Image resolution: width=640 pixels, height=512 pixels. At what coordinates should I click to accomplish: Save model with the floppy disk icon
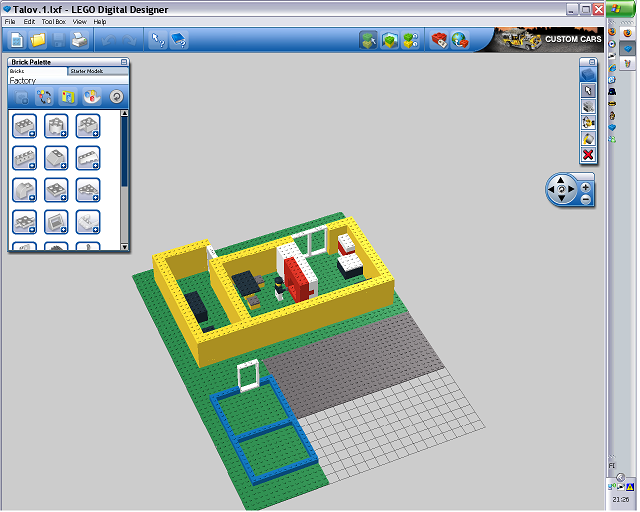pos(58,40)
